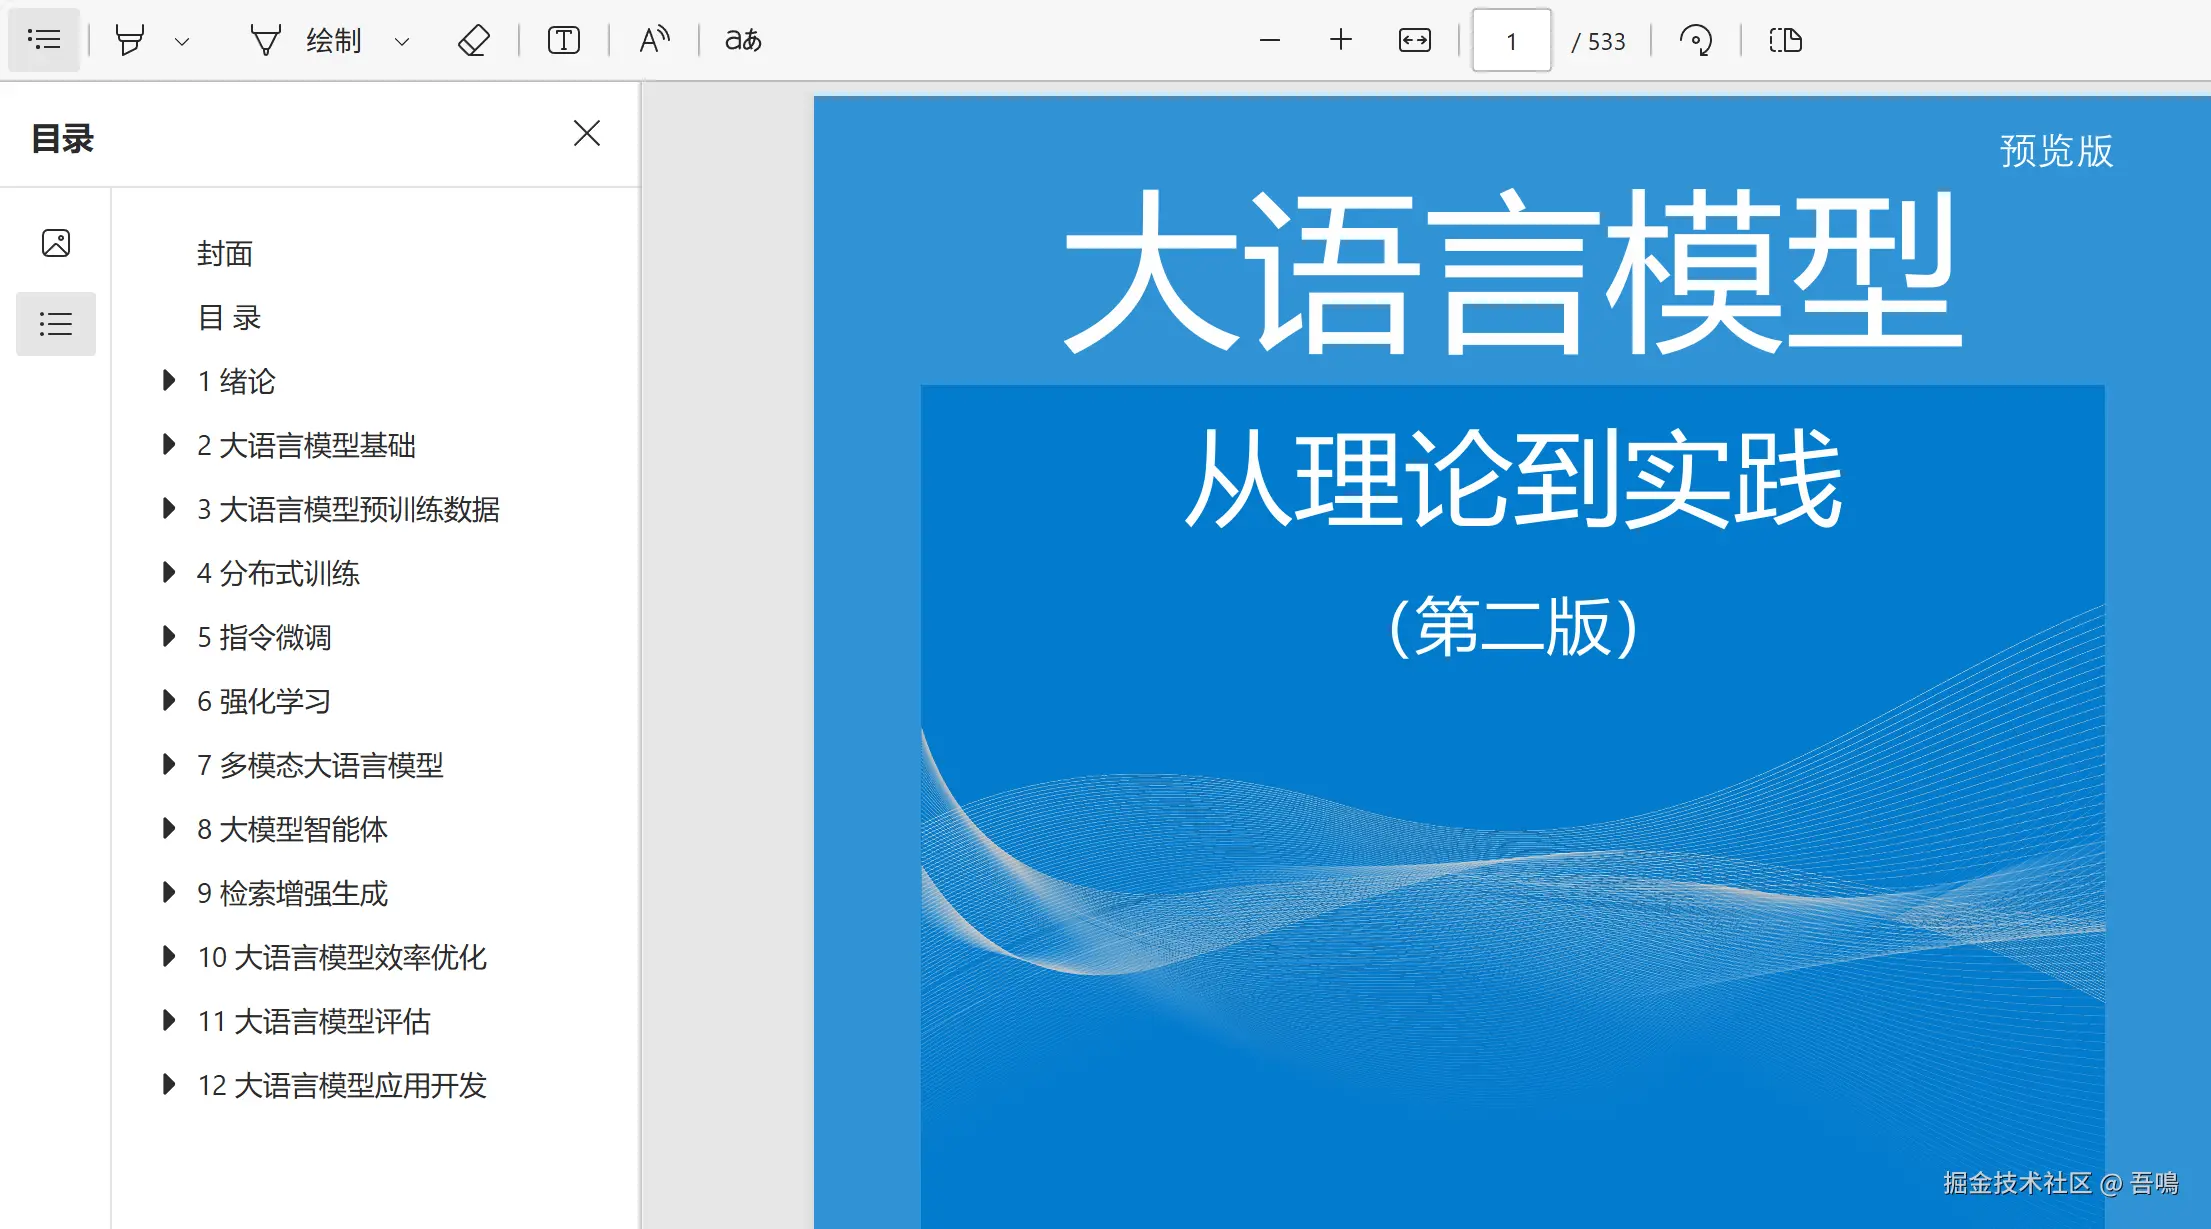The image size is (2211, 1229).
Task: Select the highlighter tool
Action: (x=130, y=41)
